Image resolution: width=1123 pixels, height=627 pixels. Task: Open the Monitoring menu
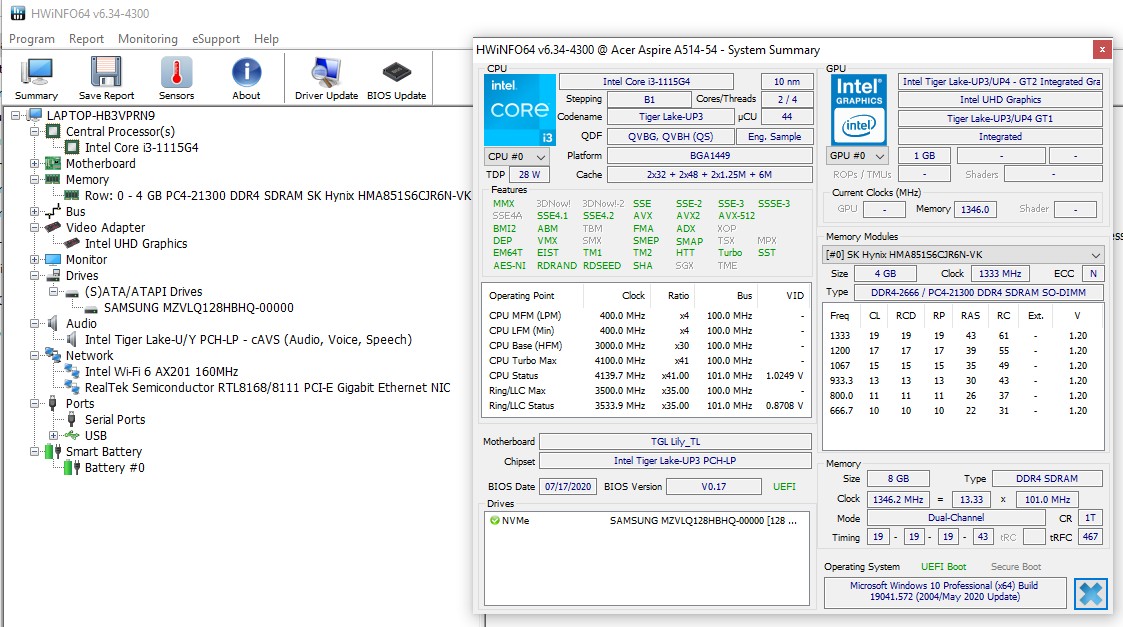[147, 39]
